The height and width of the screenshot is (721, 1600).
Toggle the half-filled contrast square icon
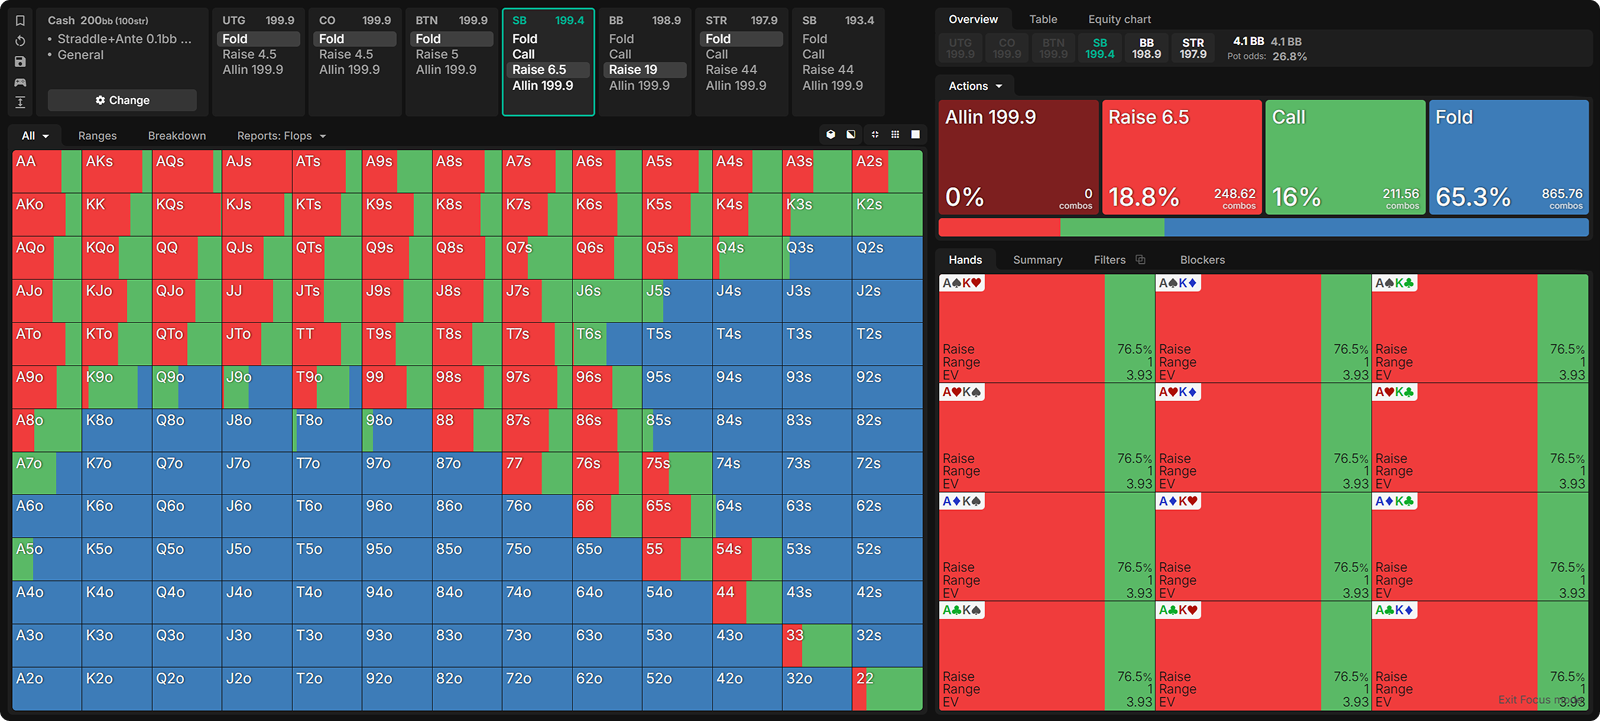pyautogui.click(x=851, y=134)
